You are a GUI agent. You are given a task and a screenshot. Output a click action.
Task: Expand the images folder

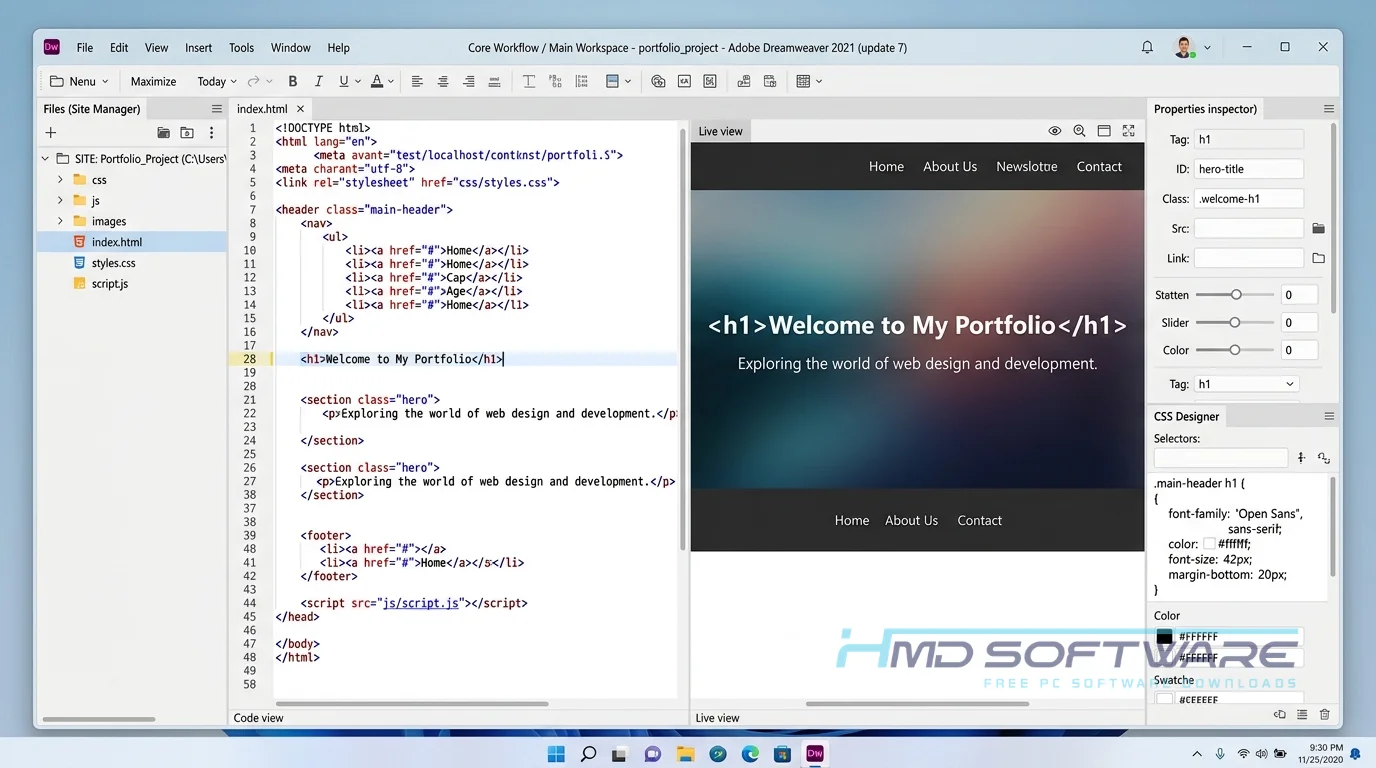(60, 221)
